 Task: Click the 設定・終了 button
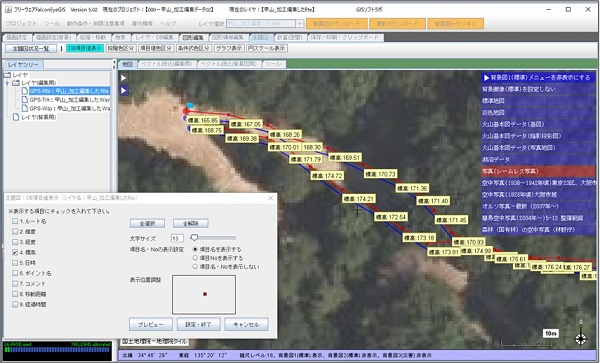point(198,324)
